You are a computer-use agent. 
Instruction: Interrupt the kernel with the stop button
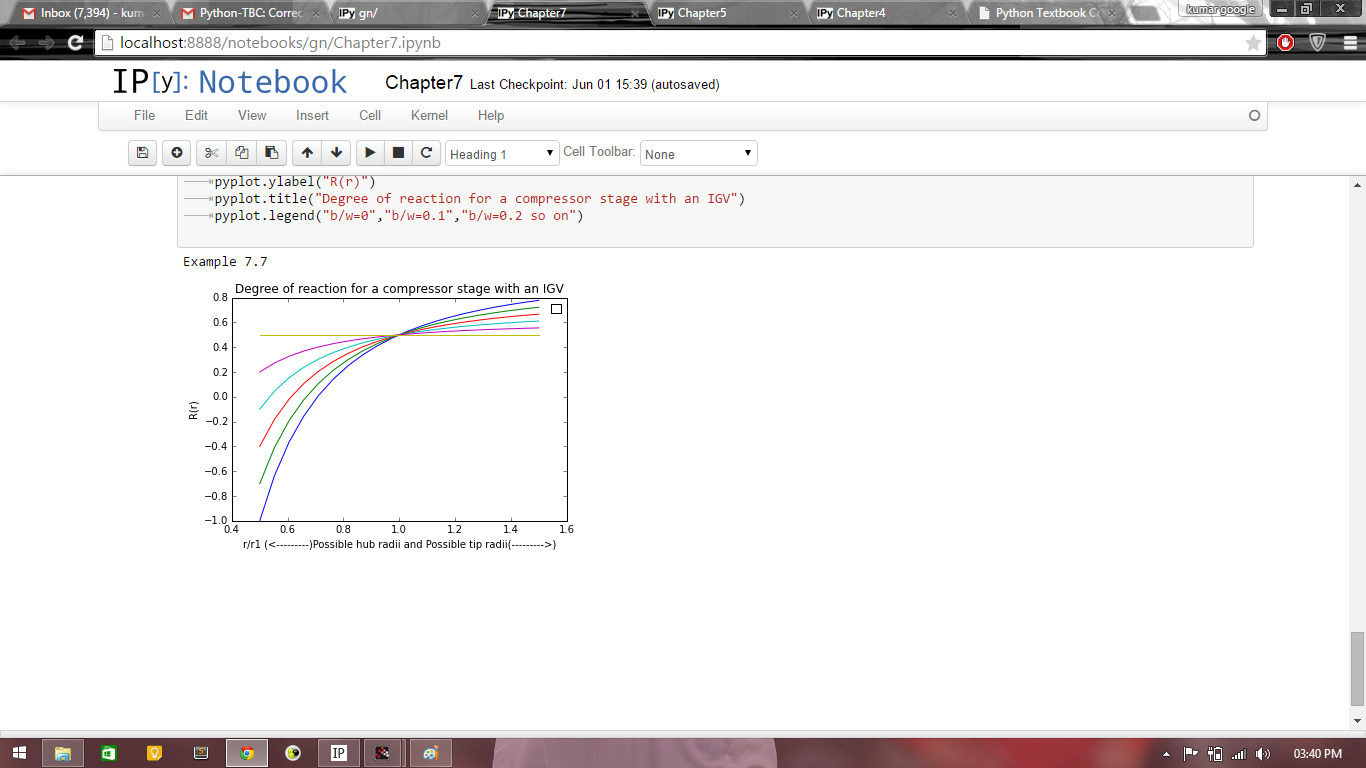coord(398,153)
